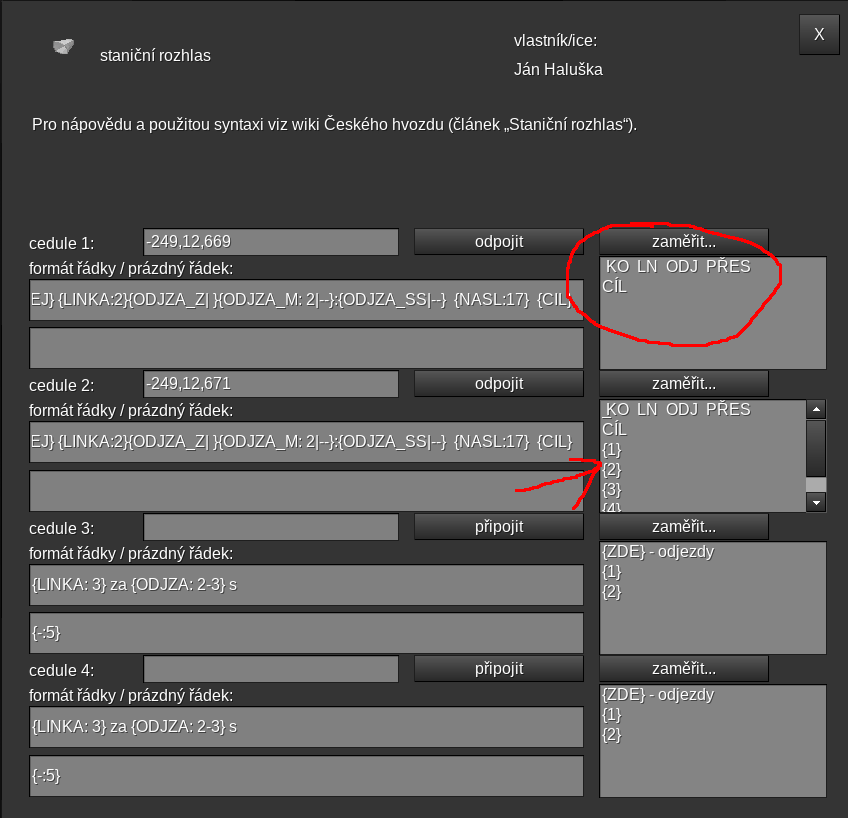The image size is (848, 818).
Task: Click the "vlastník/ice:" label
Action: pyautogui.click(x=555, y=41)
